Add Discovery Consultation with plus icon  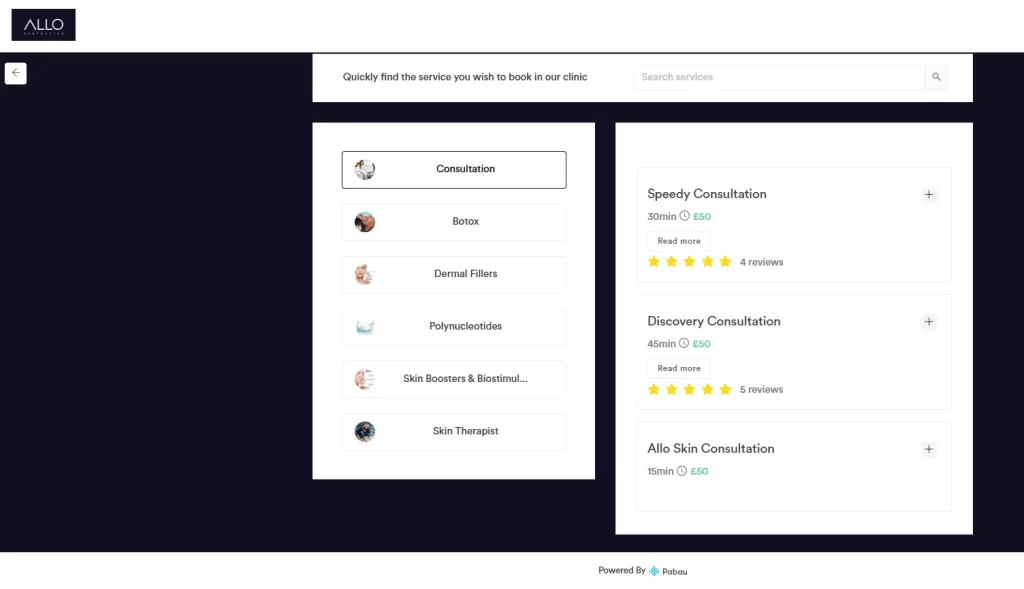tap(929, 322)
